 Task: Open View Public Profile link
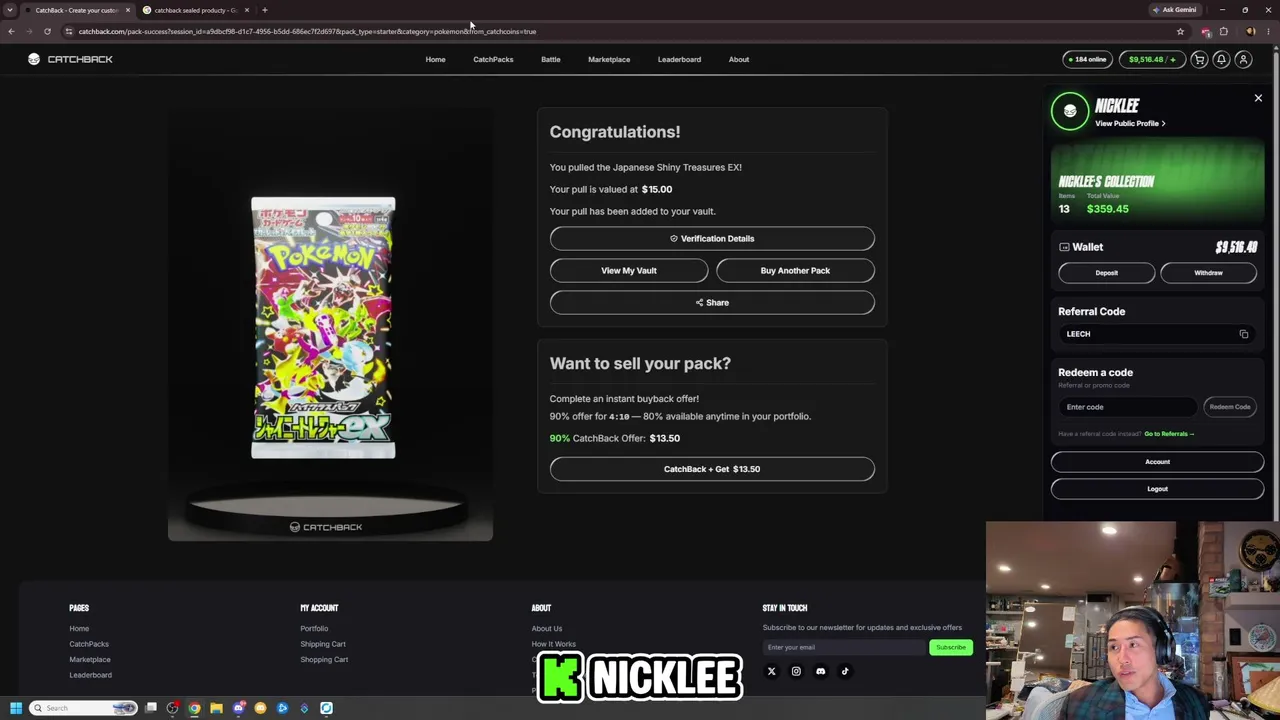tap(1130, 124)
